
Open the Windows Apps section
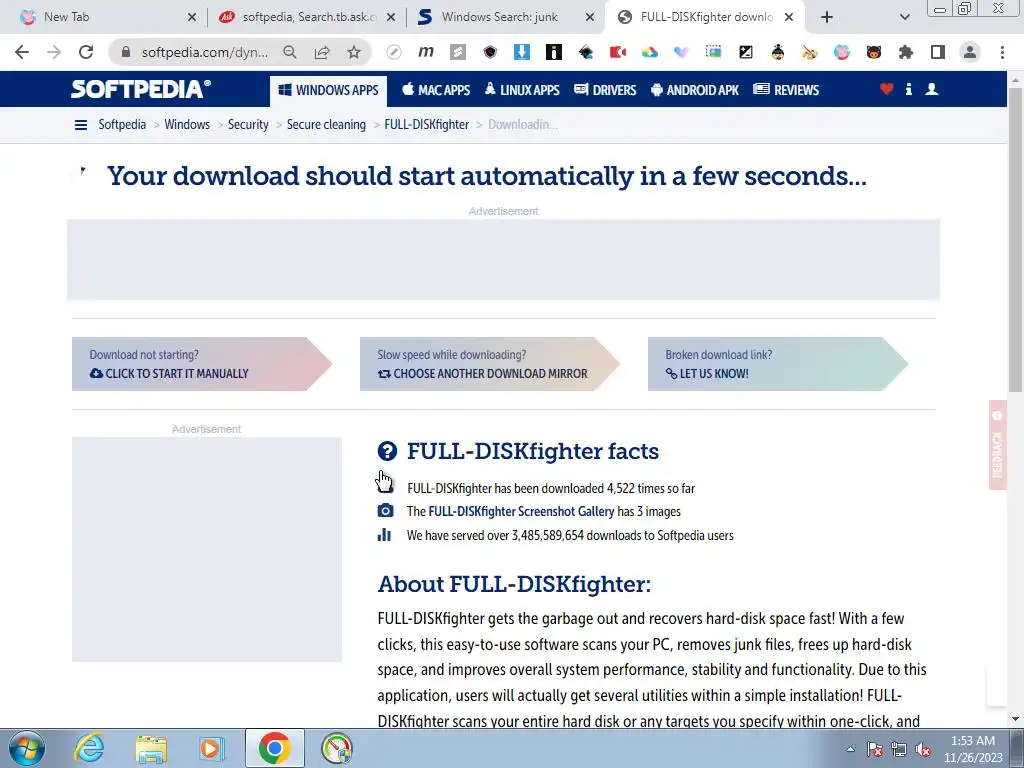pyautogui.click(x=328, y=90)
